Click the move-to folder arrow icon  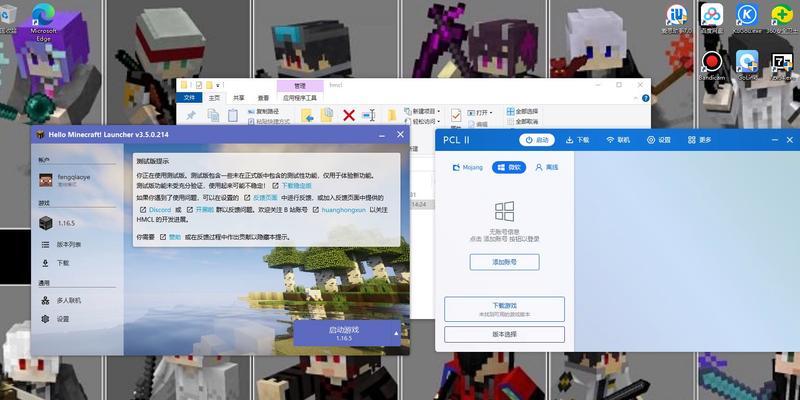[307, 116]
